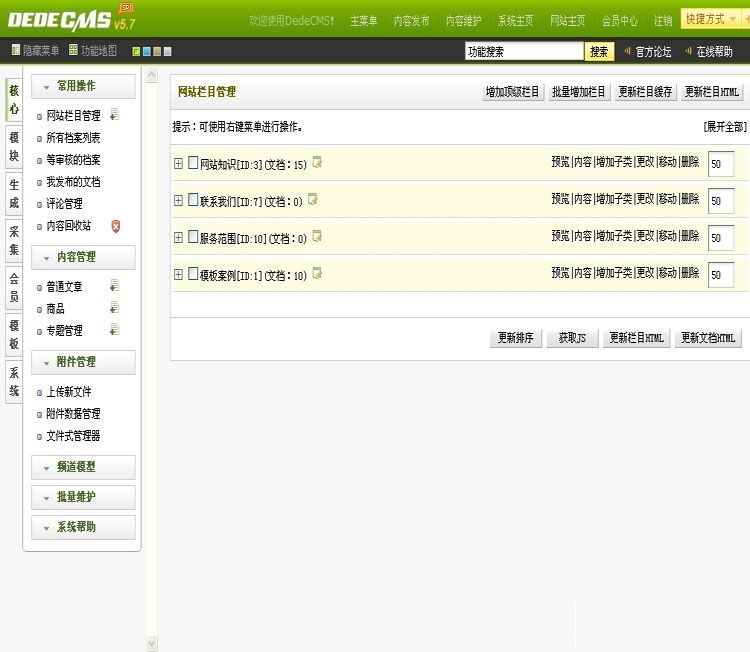Image resolution: width=750 pixels, height=652 pixels.
Task: Expand the 批量维护 menu section
Action: click(83, 497)
